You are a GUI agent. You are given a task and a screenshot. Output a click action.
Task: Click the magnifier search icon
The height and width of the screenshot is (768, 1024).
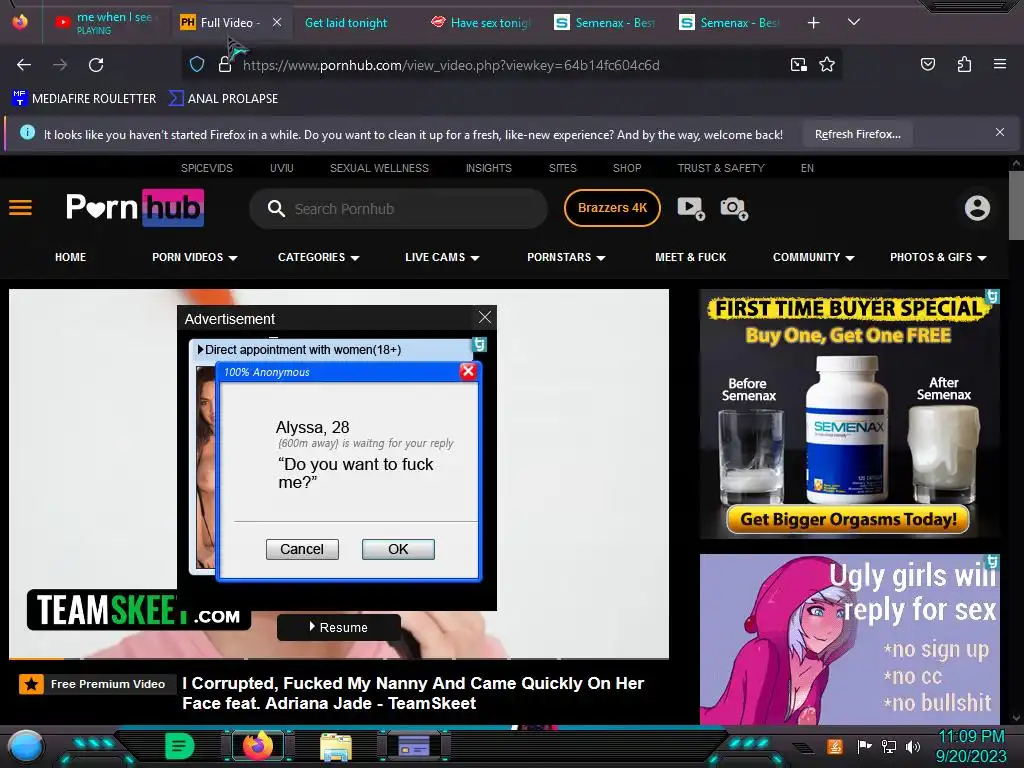(x=276, y=208)
